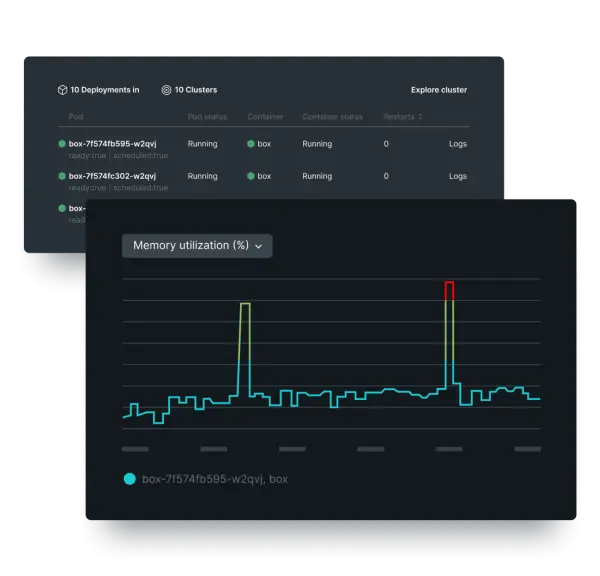Sort by the Pod column header

tap(76, 117)
